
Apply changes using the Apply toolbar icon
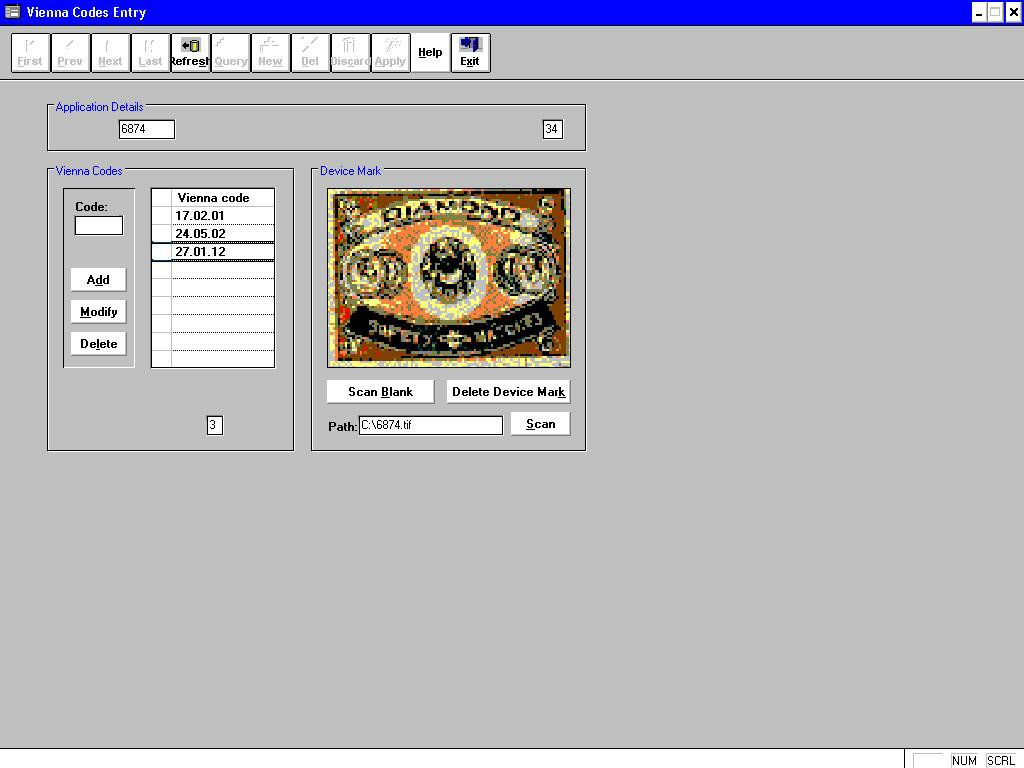click(x=390, y=52)
